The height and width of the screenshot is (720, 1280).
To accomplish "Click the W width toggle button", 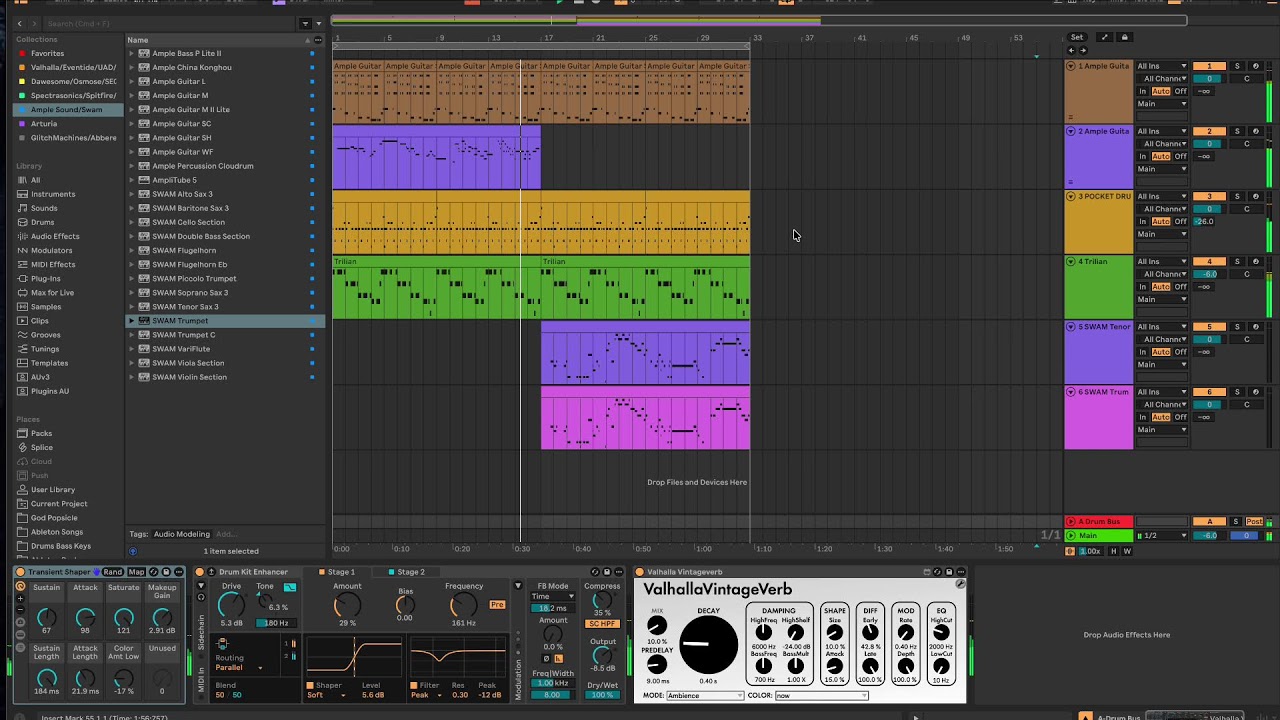I will pyautogui.click(x=1127, y=551).
